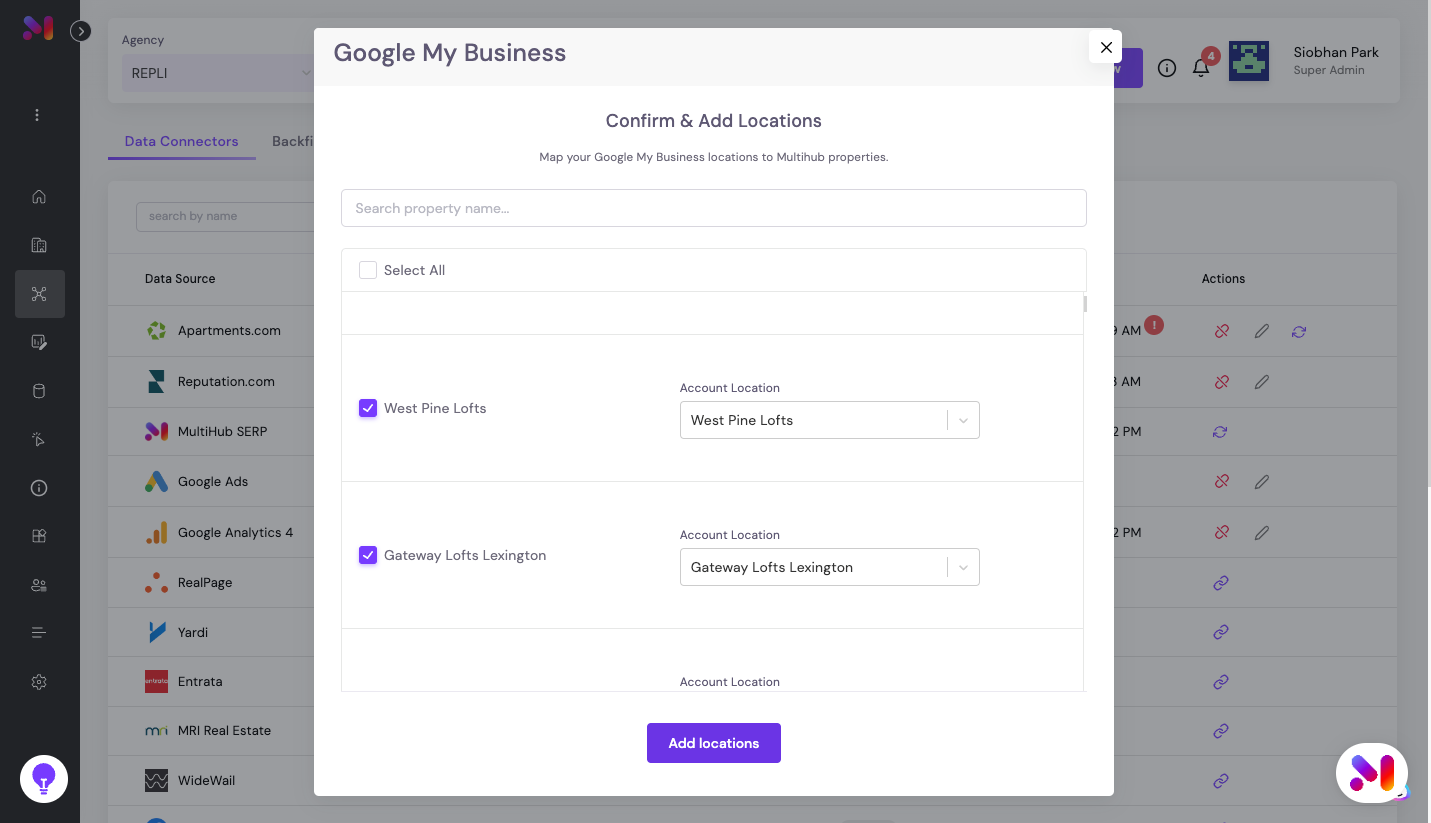1431x823 pixels.
Task: Click the WideWail data source name
Action: tap(207, 780)
